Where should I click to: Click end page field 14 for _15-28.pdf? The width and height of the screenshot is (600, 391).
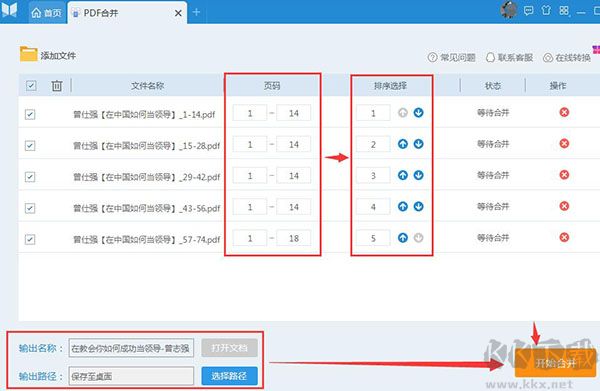293,145
